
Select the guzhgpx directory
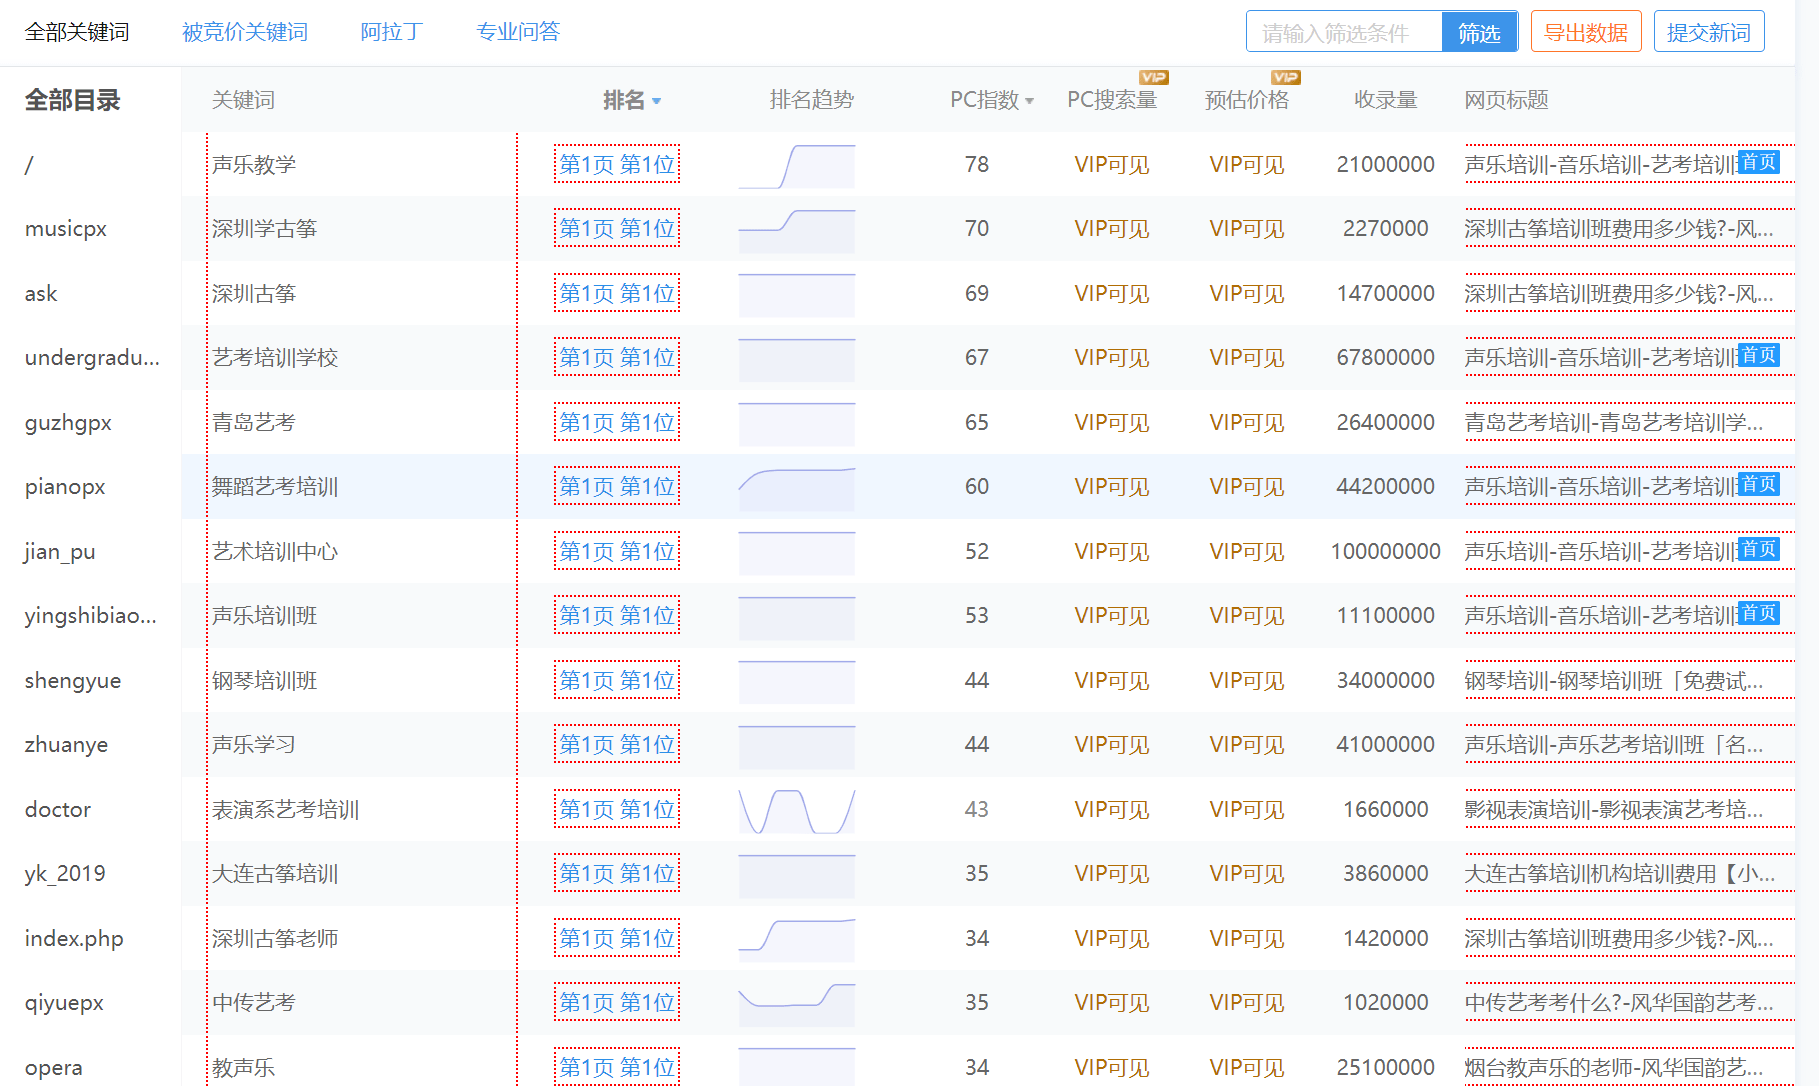(68, 423)
